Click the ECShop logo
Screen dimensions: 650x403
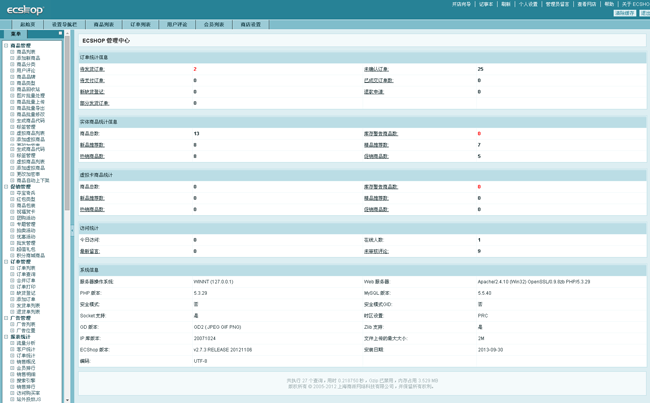[25, 9]
